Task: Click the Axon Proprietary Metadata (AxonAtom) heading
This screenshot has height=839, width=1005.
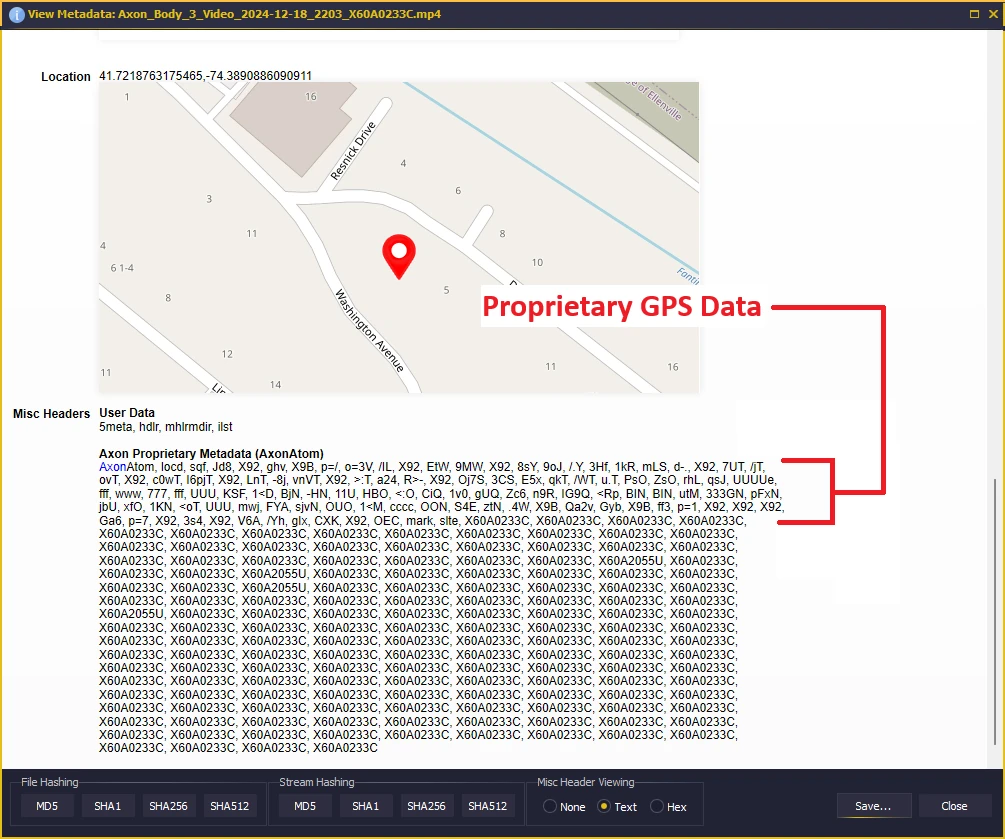Action: pos(212,454)
